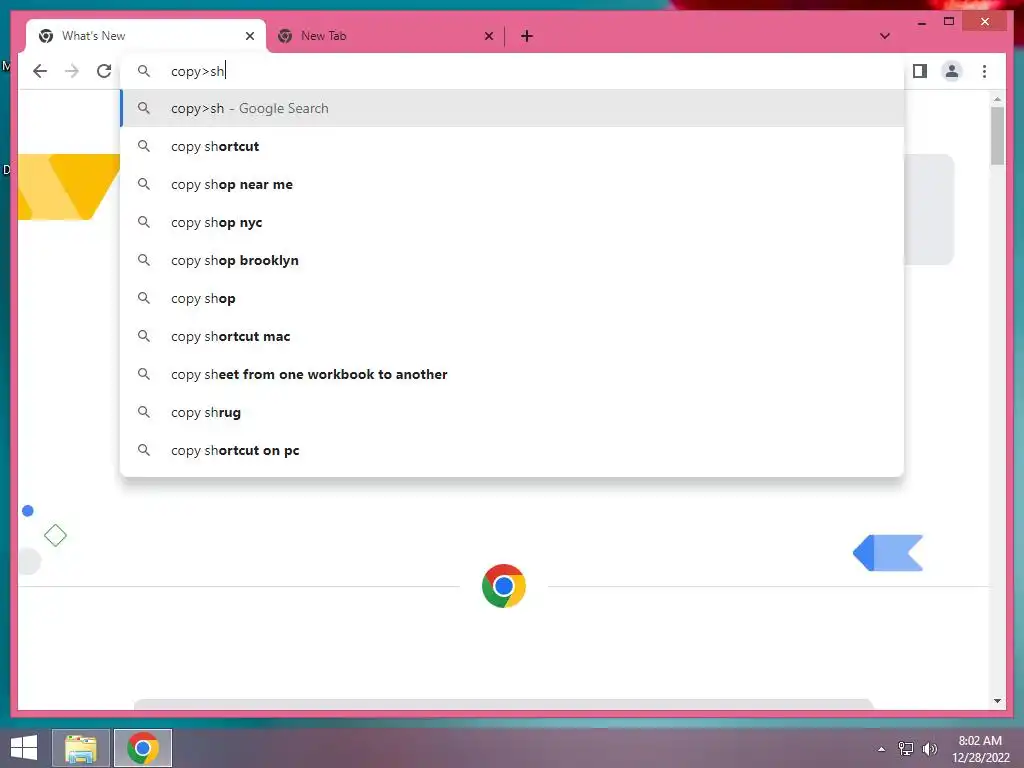Viewport: 1024px width, 768px height.
Task: Reload the page with the refresh icon
Action: 104,71
